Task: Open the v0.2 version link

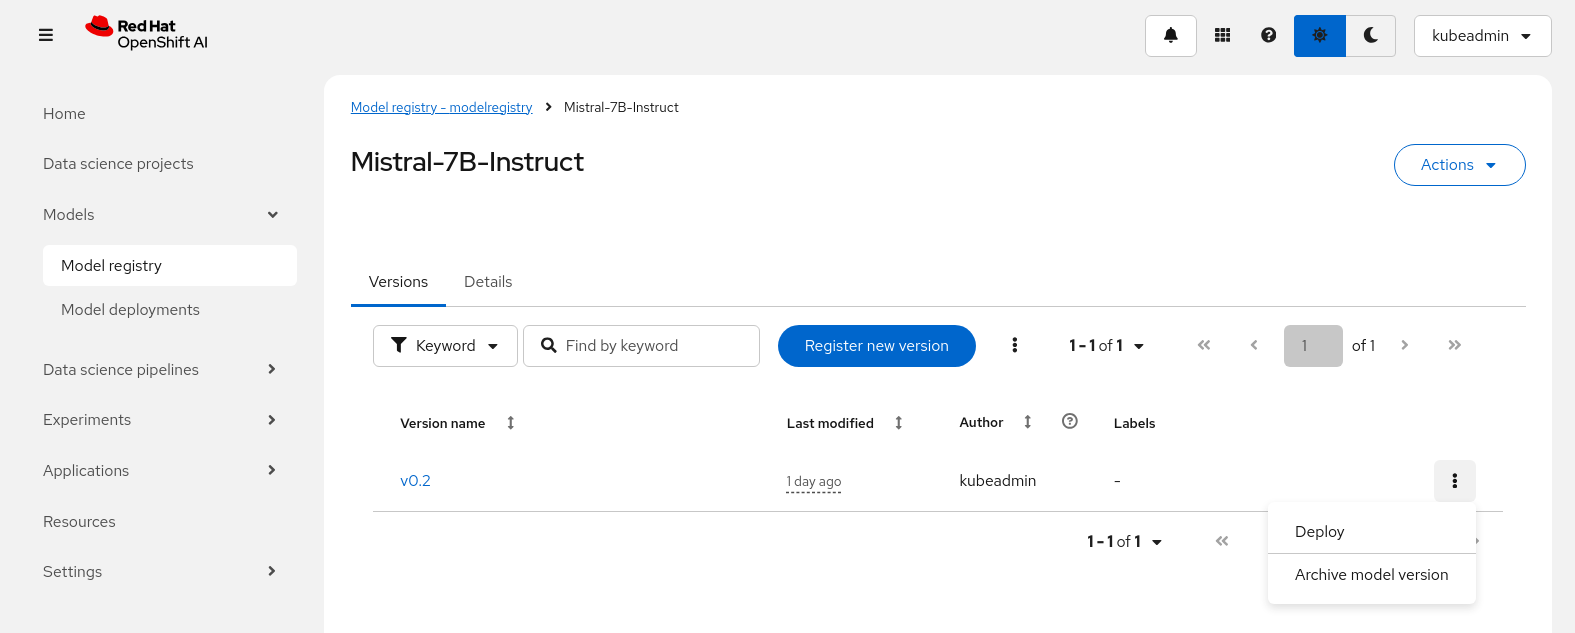Action: (415, 481)
